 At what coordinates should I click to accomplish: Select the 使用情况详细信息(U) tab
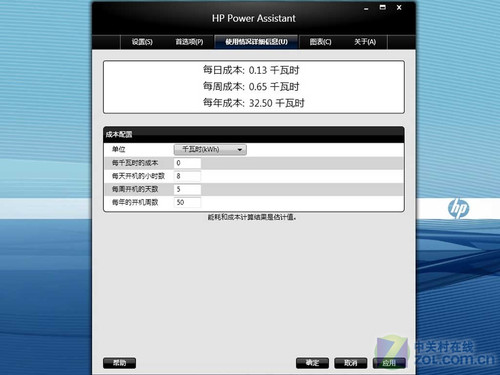(256, 42)
